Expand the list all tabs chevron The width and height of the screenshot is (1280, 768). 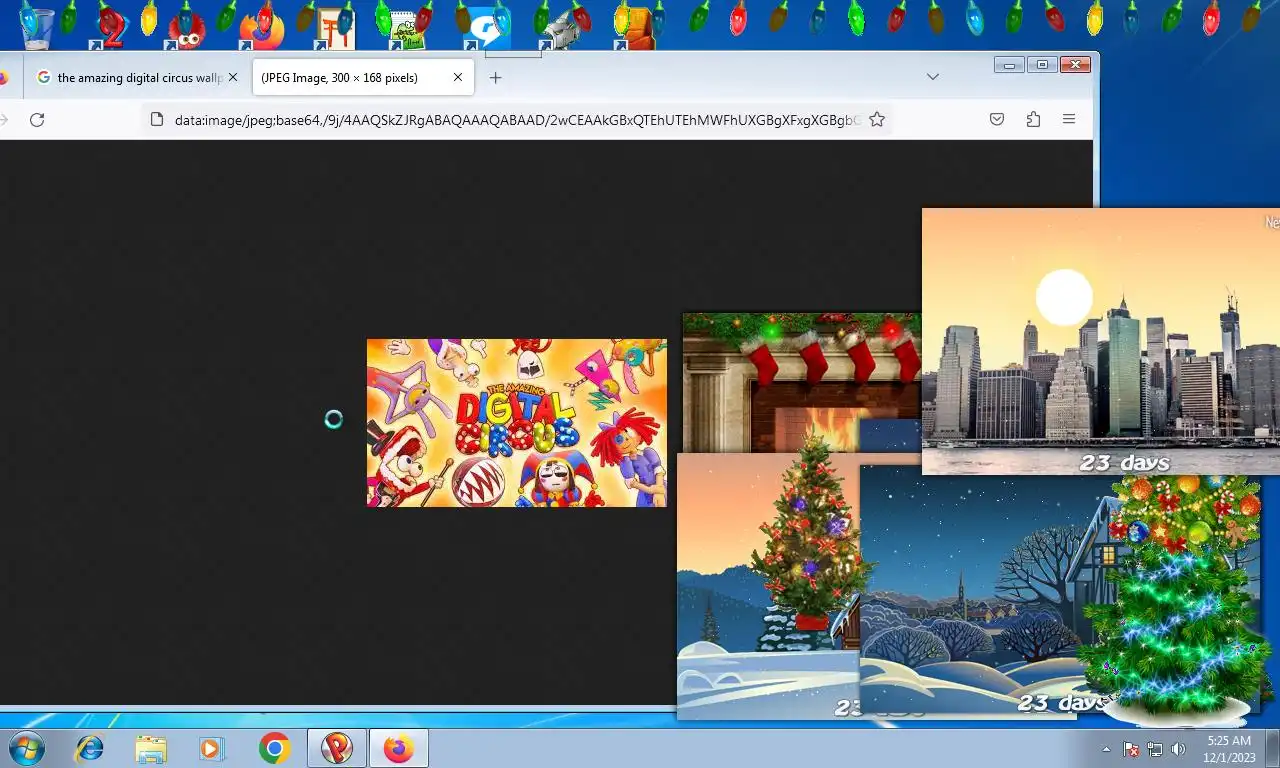933,77
